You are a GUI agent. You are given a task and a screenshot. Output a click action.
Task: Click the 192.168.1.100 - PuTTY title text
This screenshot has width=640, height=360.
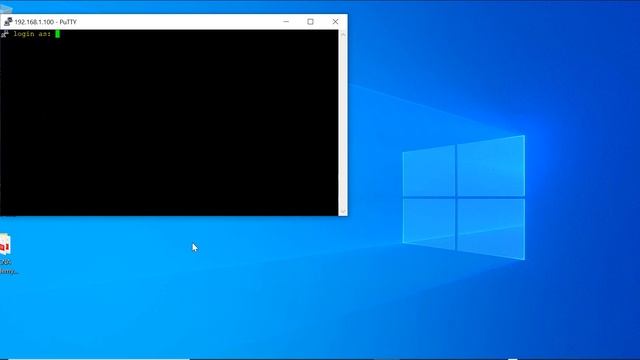click(45, 22)
